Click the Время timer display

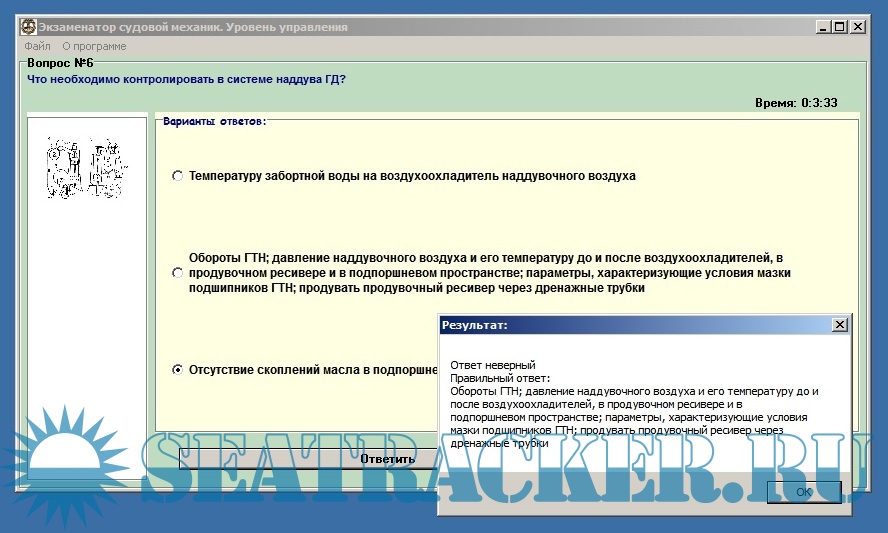coord(796,102)
